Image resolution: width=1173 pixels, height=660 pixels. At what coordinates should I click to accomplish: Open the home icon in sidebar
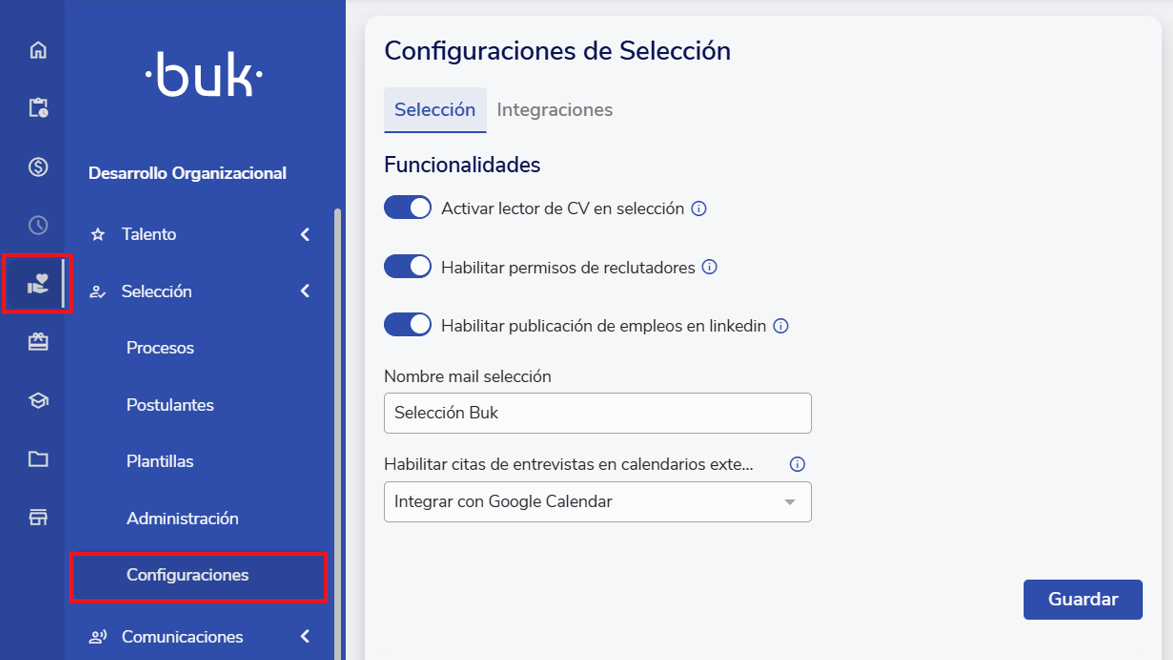click(38, 50)
